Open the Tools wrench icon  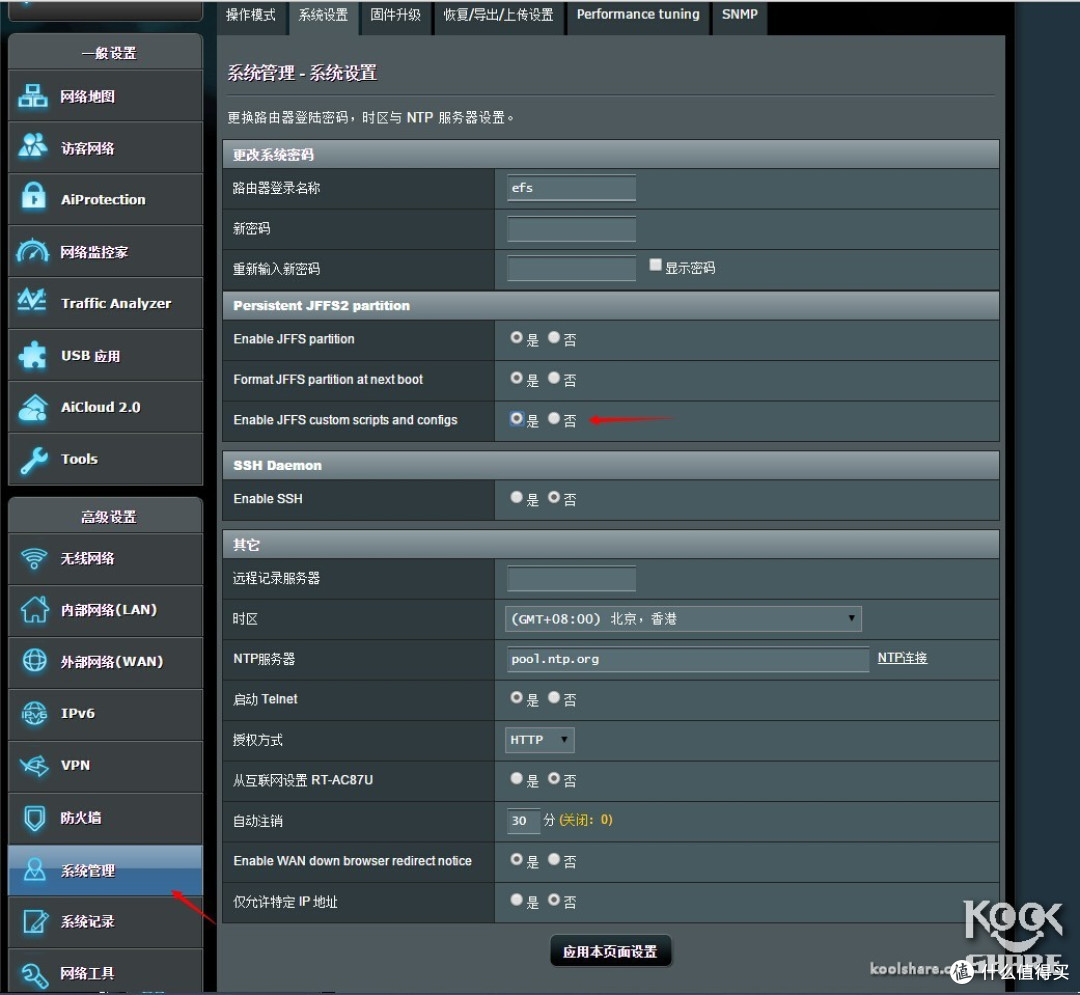tap(33, 459)
